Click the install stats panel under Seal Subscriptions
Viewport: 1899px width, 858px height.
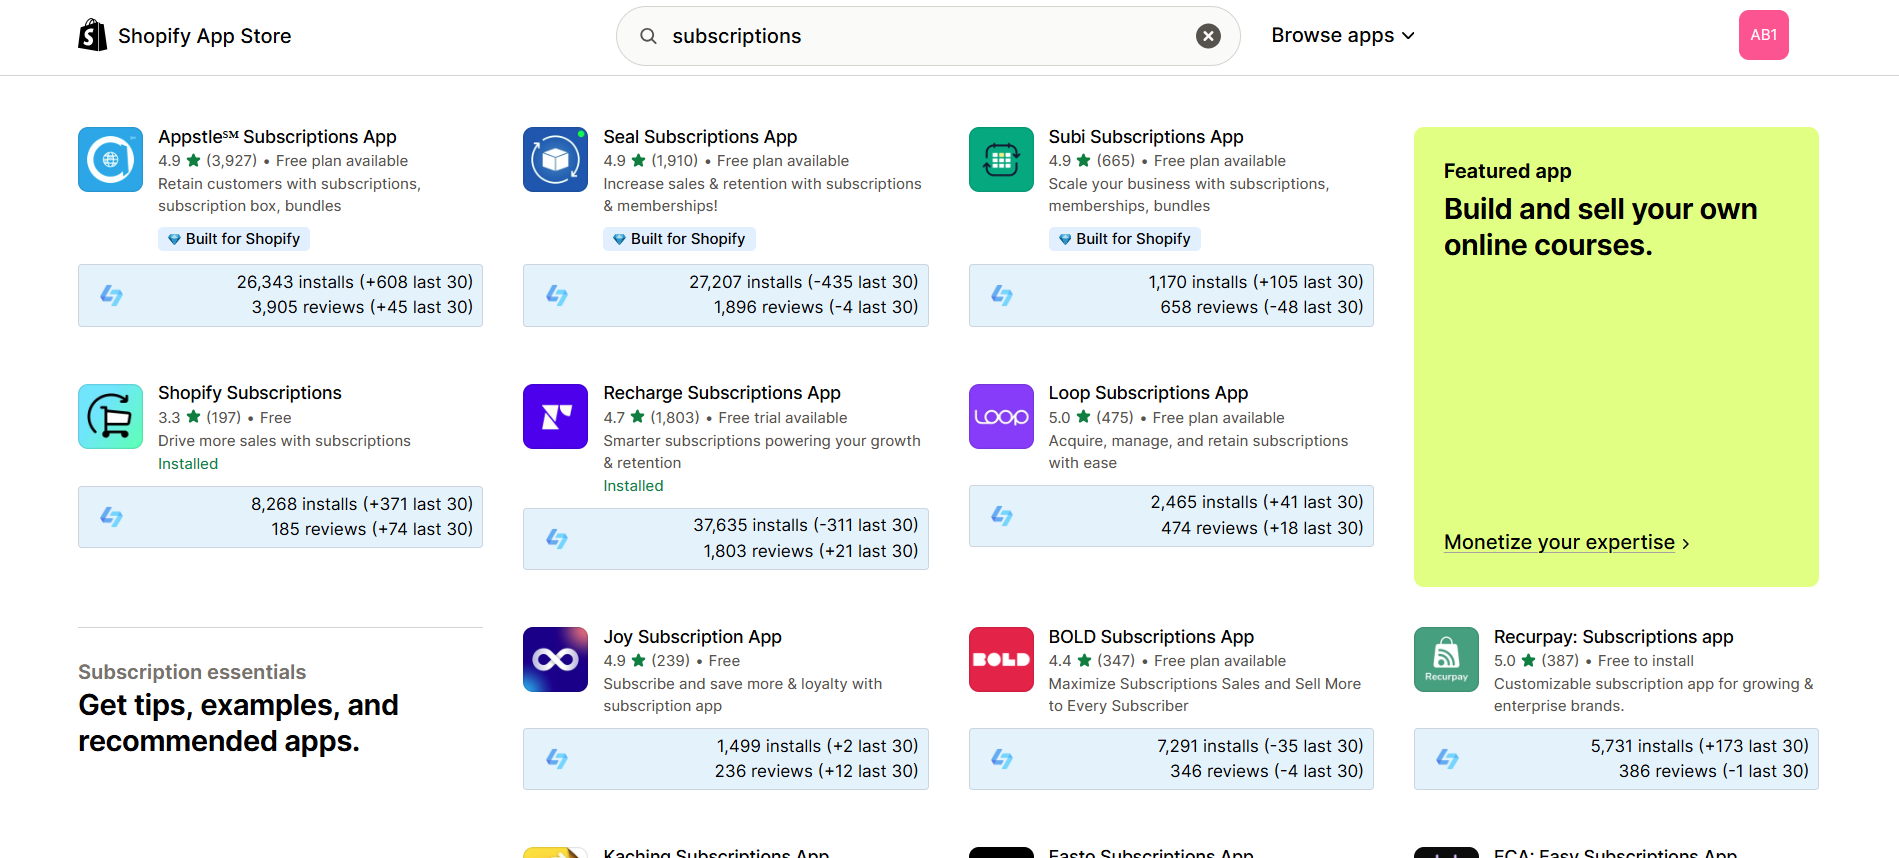click(x=725, y=295)
